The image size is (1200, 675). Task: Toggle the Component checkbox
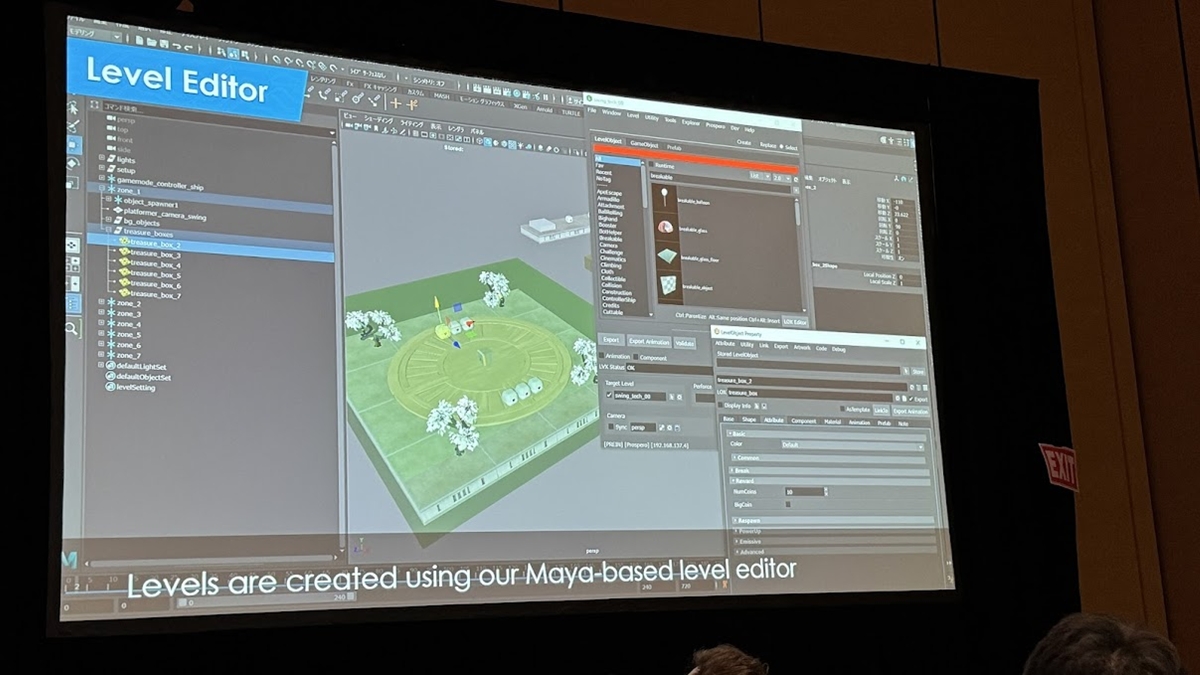click(x=636, y=356)
